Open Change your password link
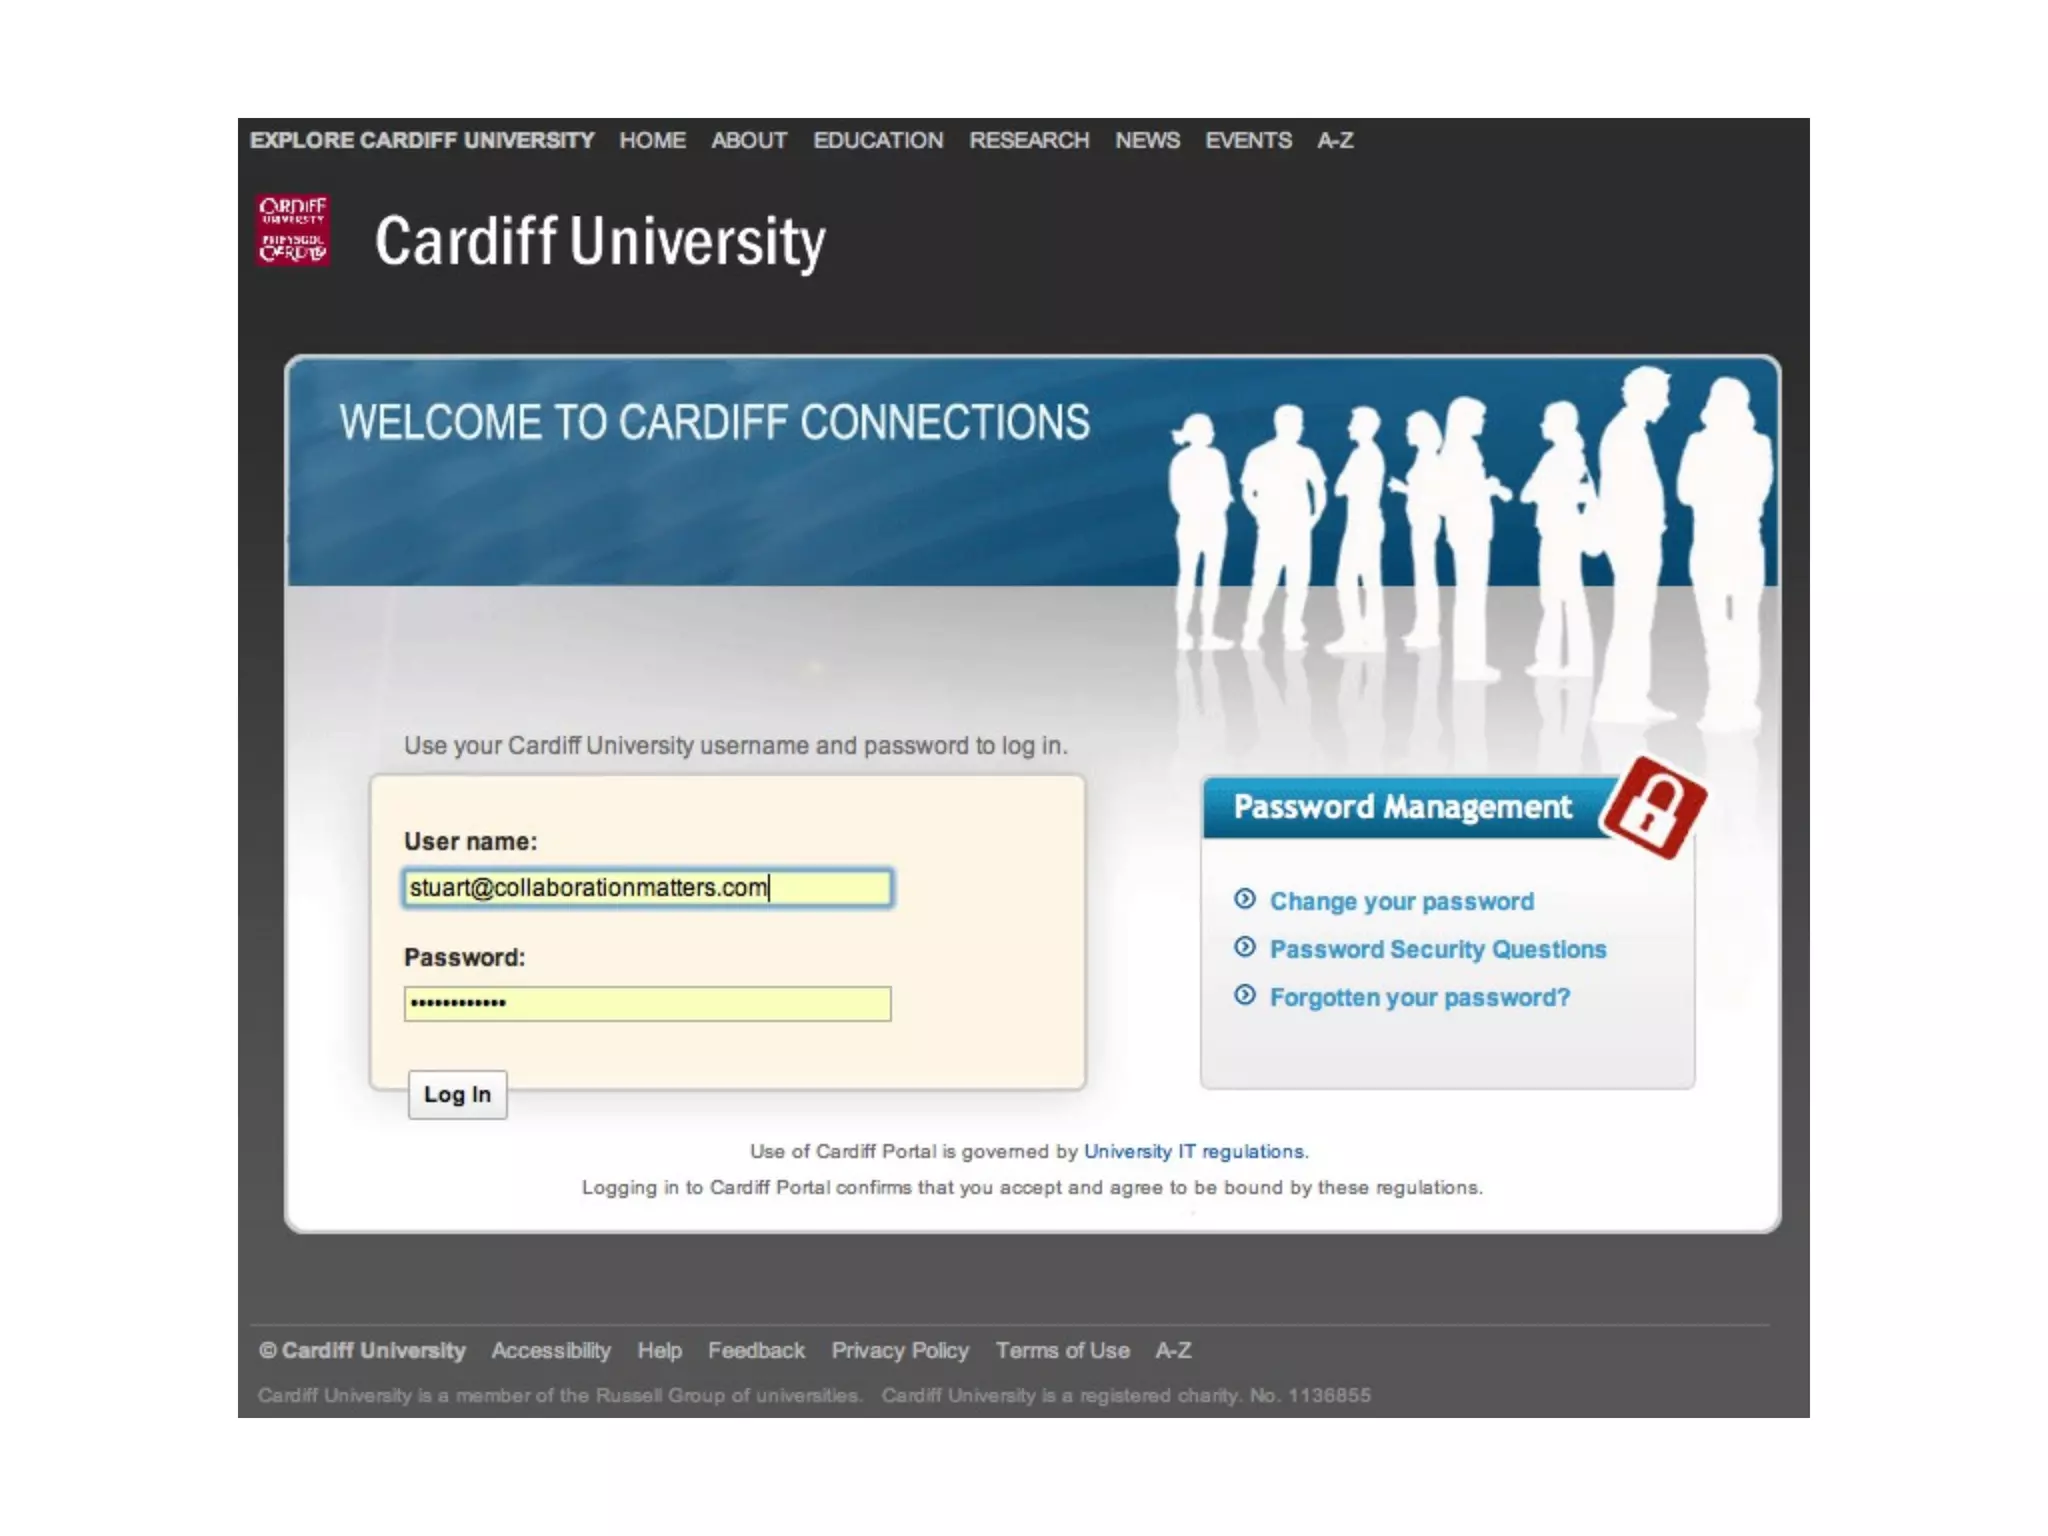This screenshot has width=2048, height=1536. (1401, 901)
